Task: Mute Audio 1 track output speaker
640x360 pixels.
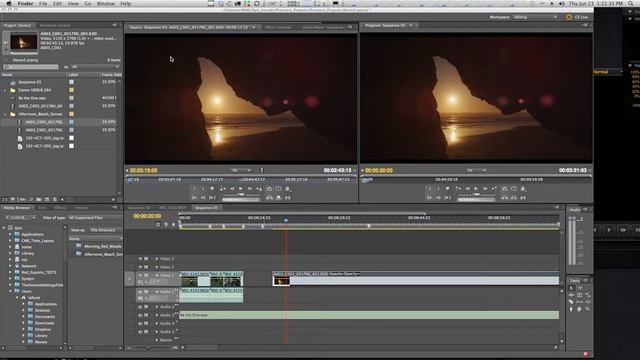Action: pos(140,292)
